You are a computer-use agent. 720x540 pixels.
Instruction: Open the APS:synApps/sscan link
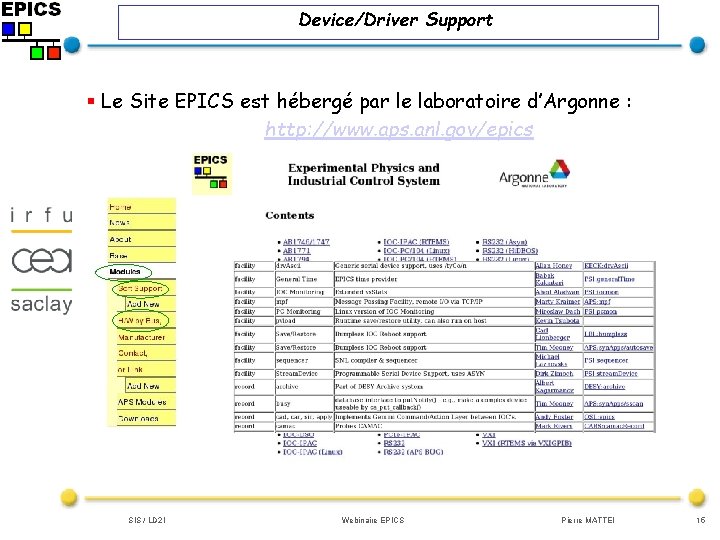pyautogui.click(x=613, y=404)
